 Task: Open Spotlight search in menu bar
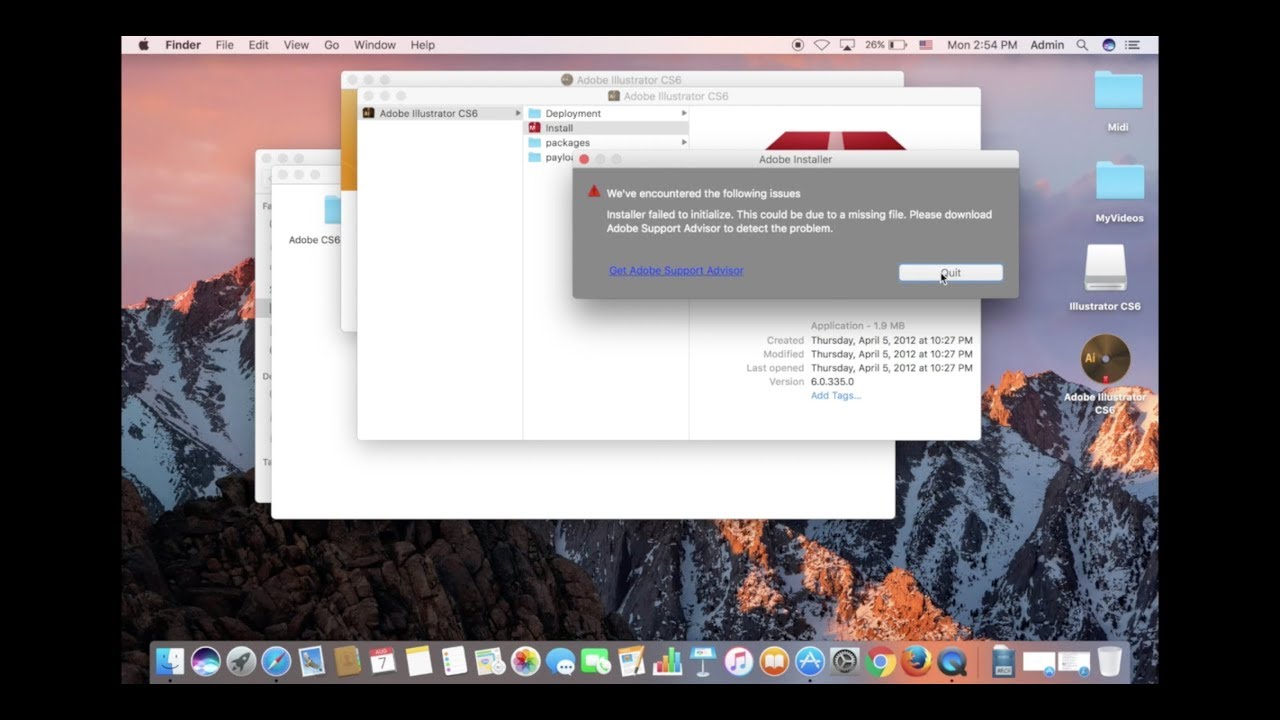click(1082, 45)
